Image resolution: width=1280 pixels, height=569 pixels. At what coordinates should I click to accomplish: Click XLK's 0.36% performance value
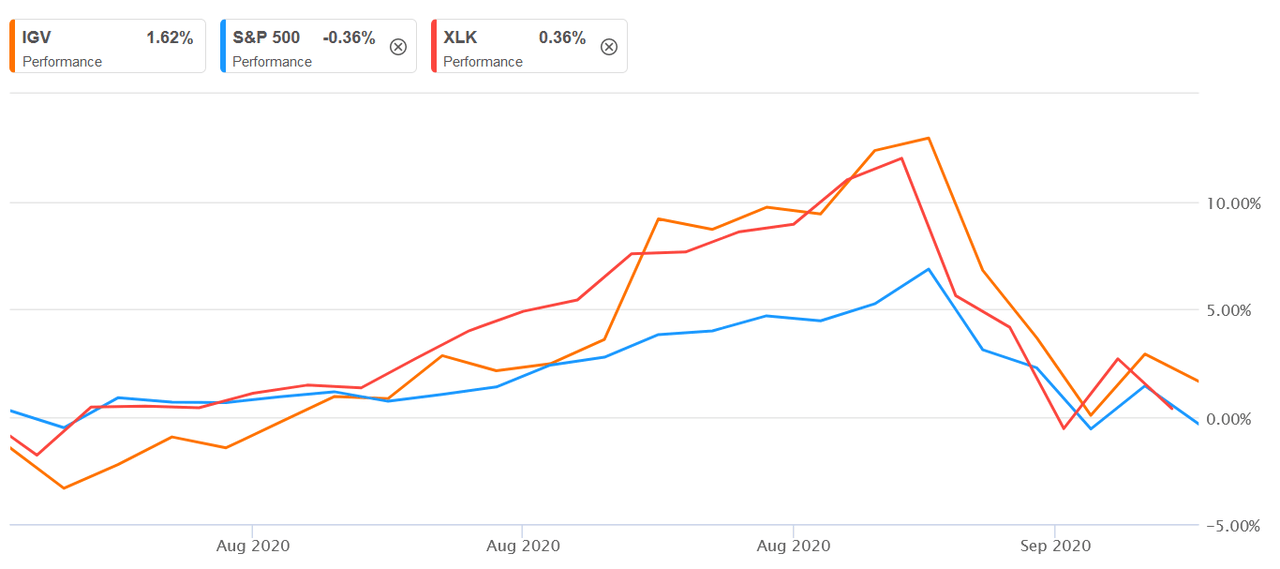click(562, 38)
